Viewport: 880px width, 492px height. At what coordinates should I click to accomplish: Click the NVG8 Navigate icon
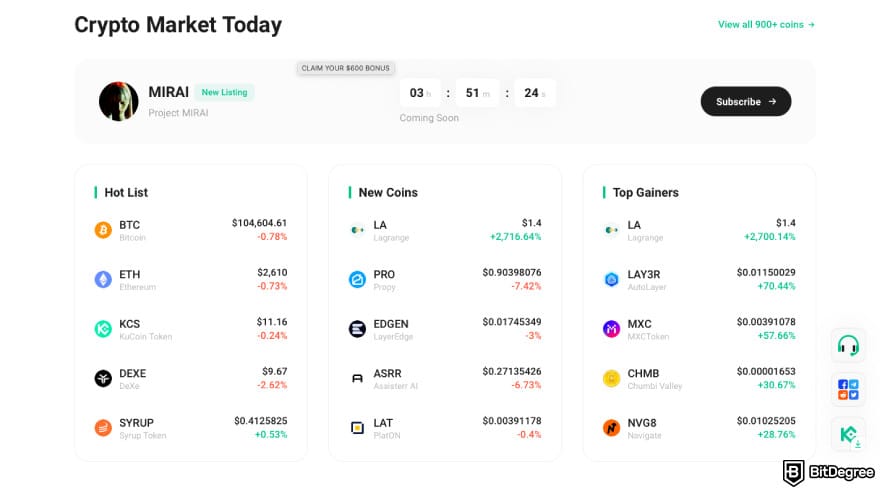point(611,427)
